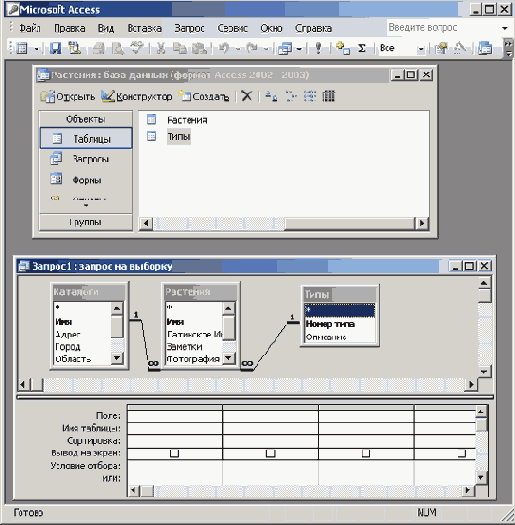Click the Cut scissors icon
Screen dimensions: 515x525
click(161, 49)
